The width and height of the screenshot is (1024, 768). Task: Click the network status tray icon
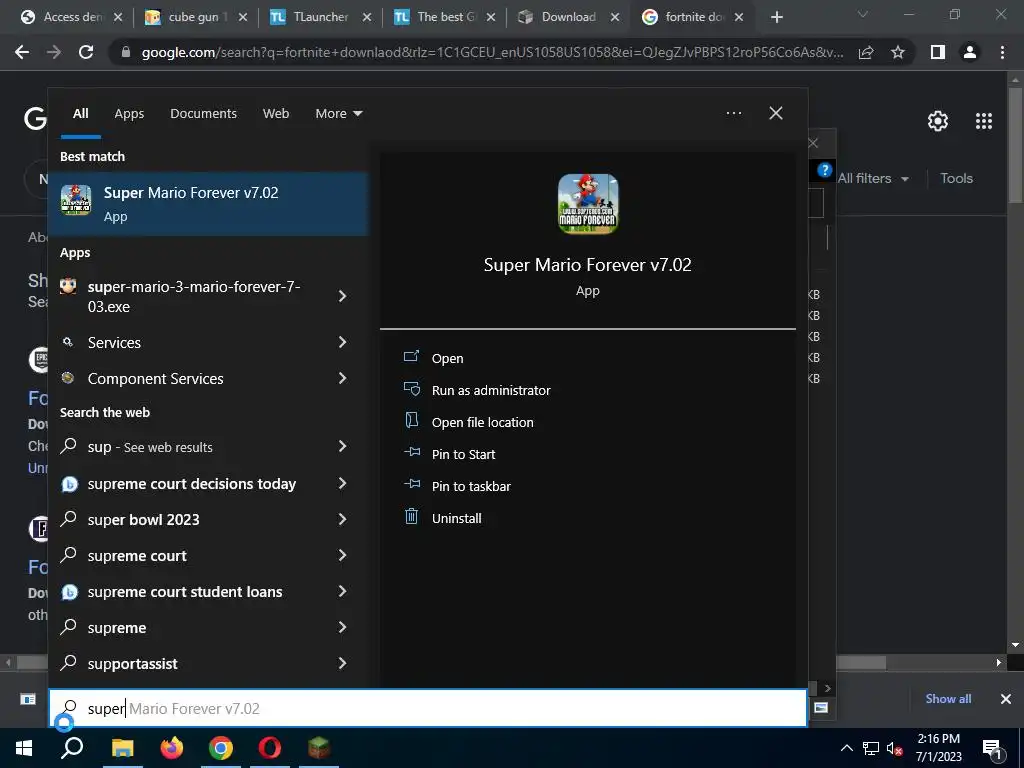click(871, 748)
